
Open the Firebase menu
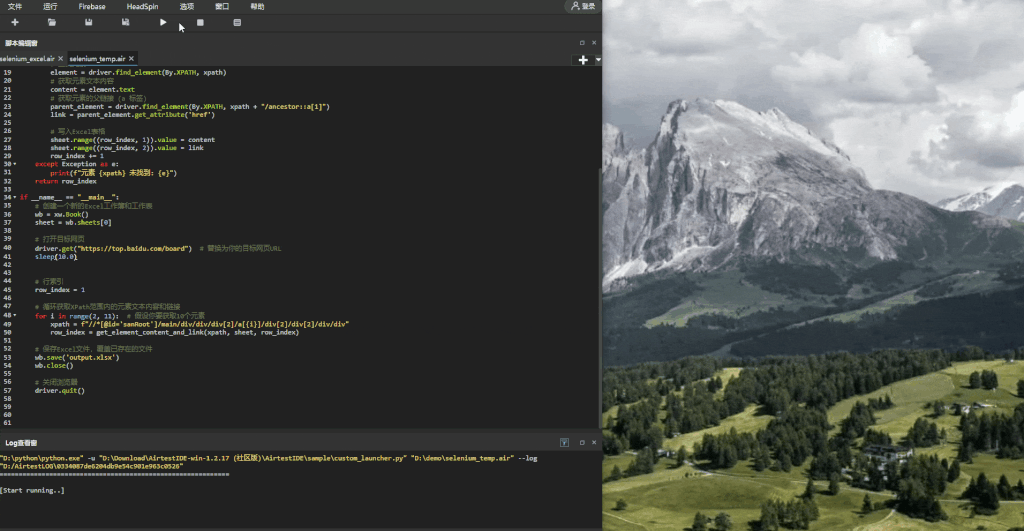pyautogui.click(x=92, y=7)
